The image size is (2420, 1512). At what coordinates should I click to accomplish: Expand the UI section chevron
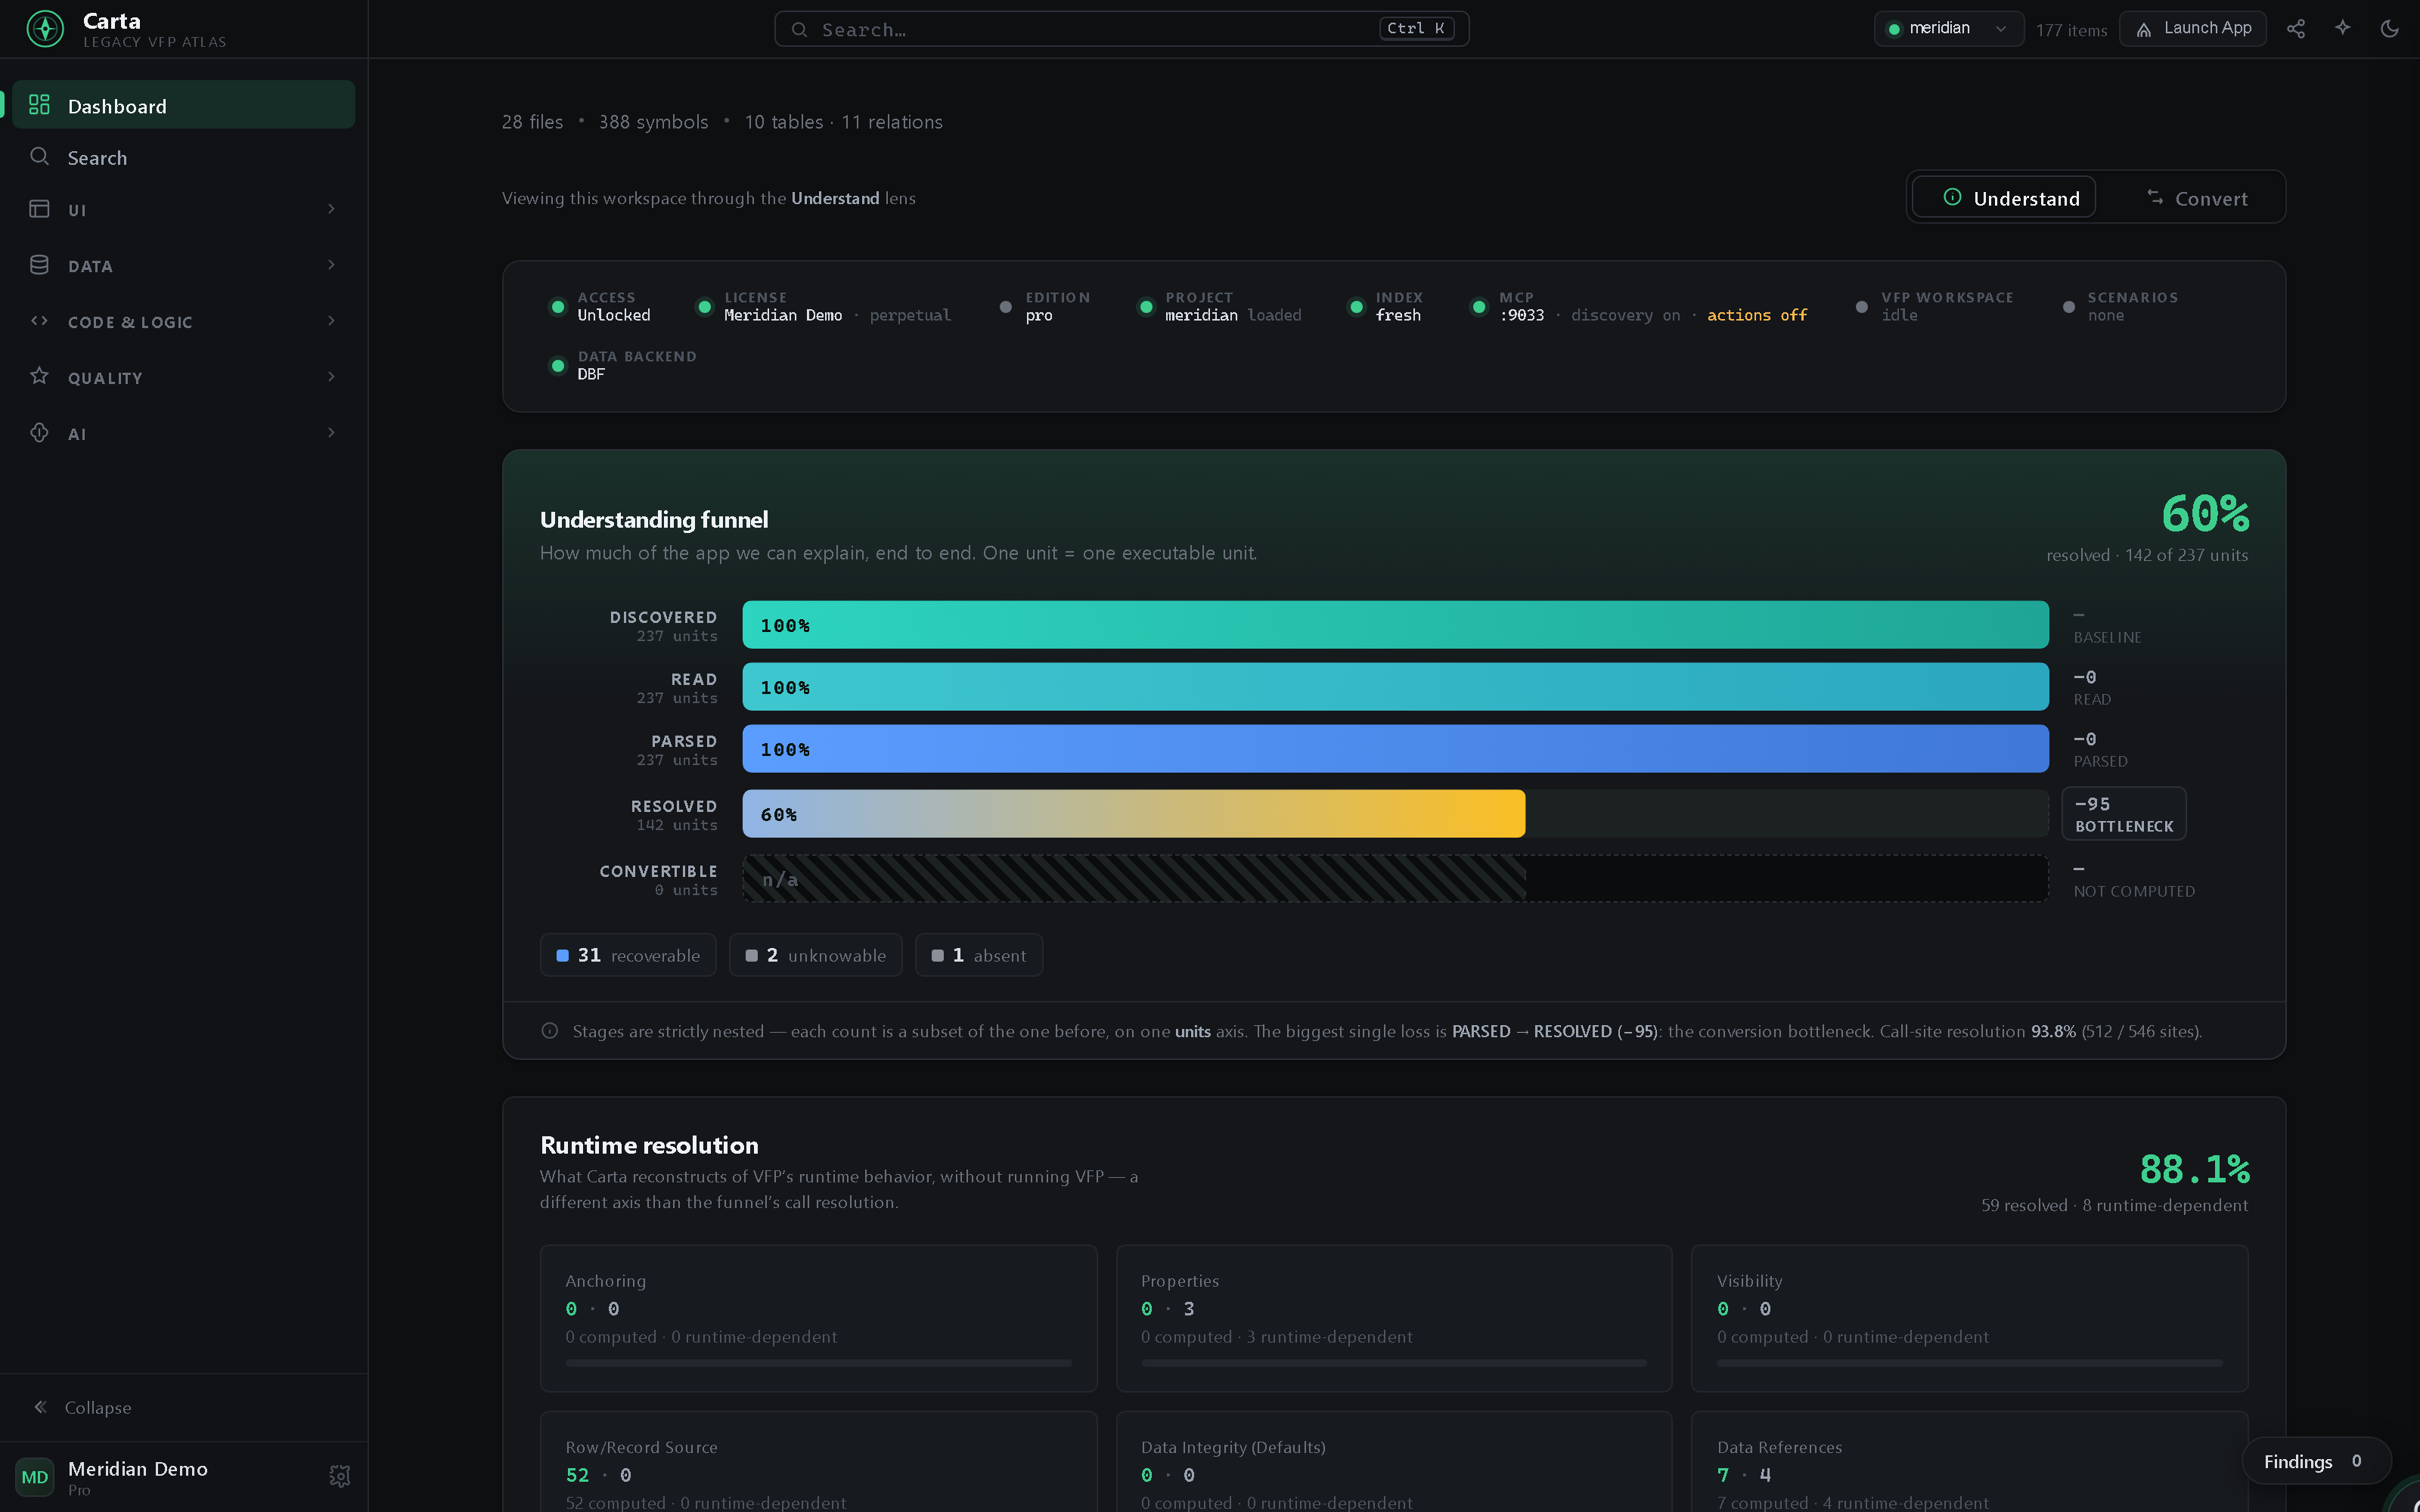pyautogui.click(x=331, y=209)
